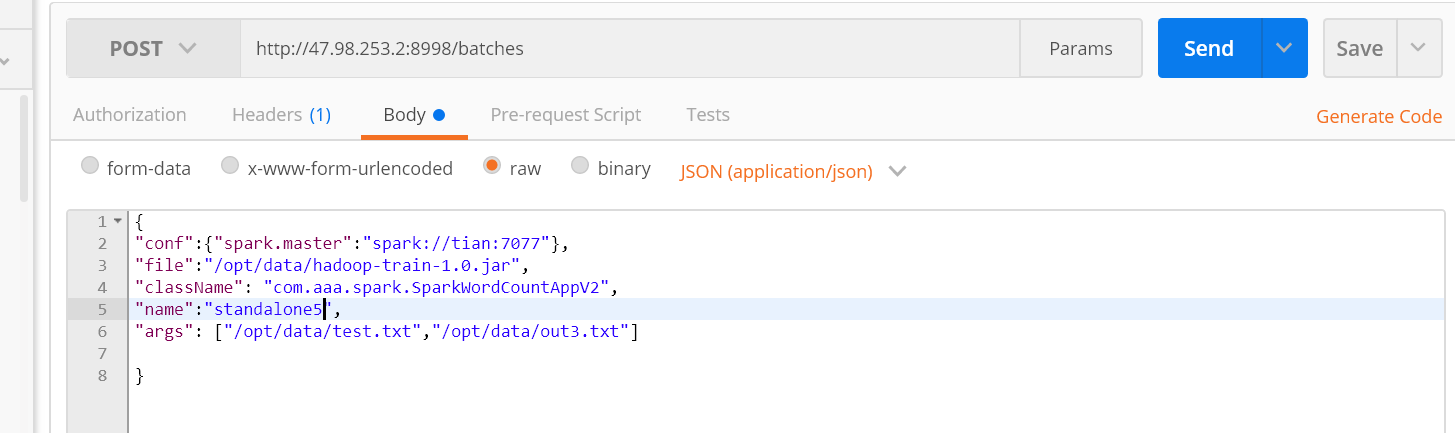
Task: Click the sidebar collapse chevron at left edge
Action: coord(4,62)
